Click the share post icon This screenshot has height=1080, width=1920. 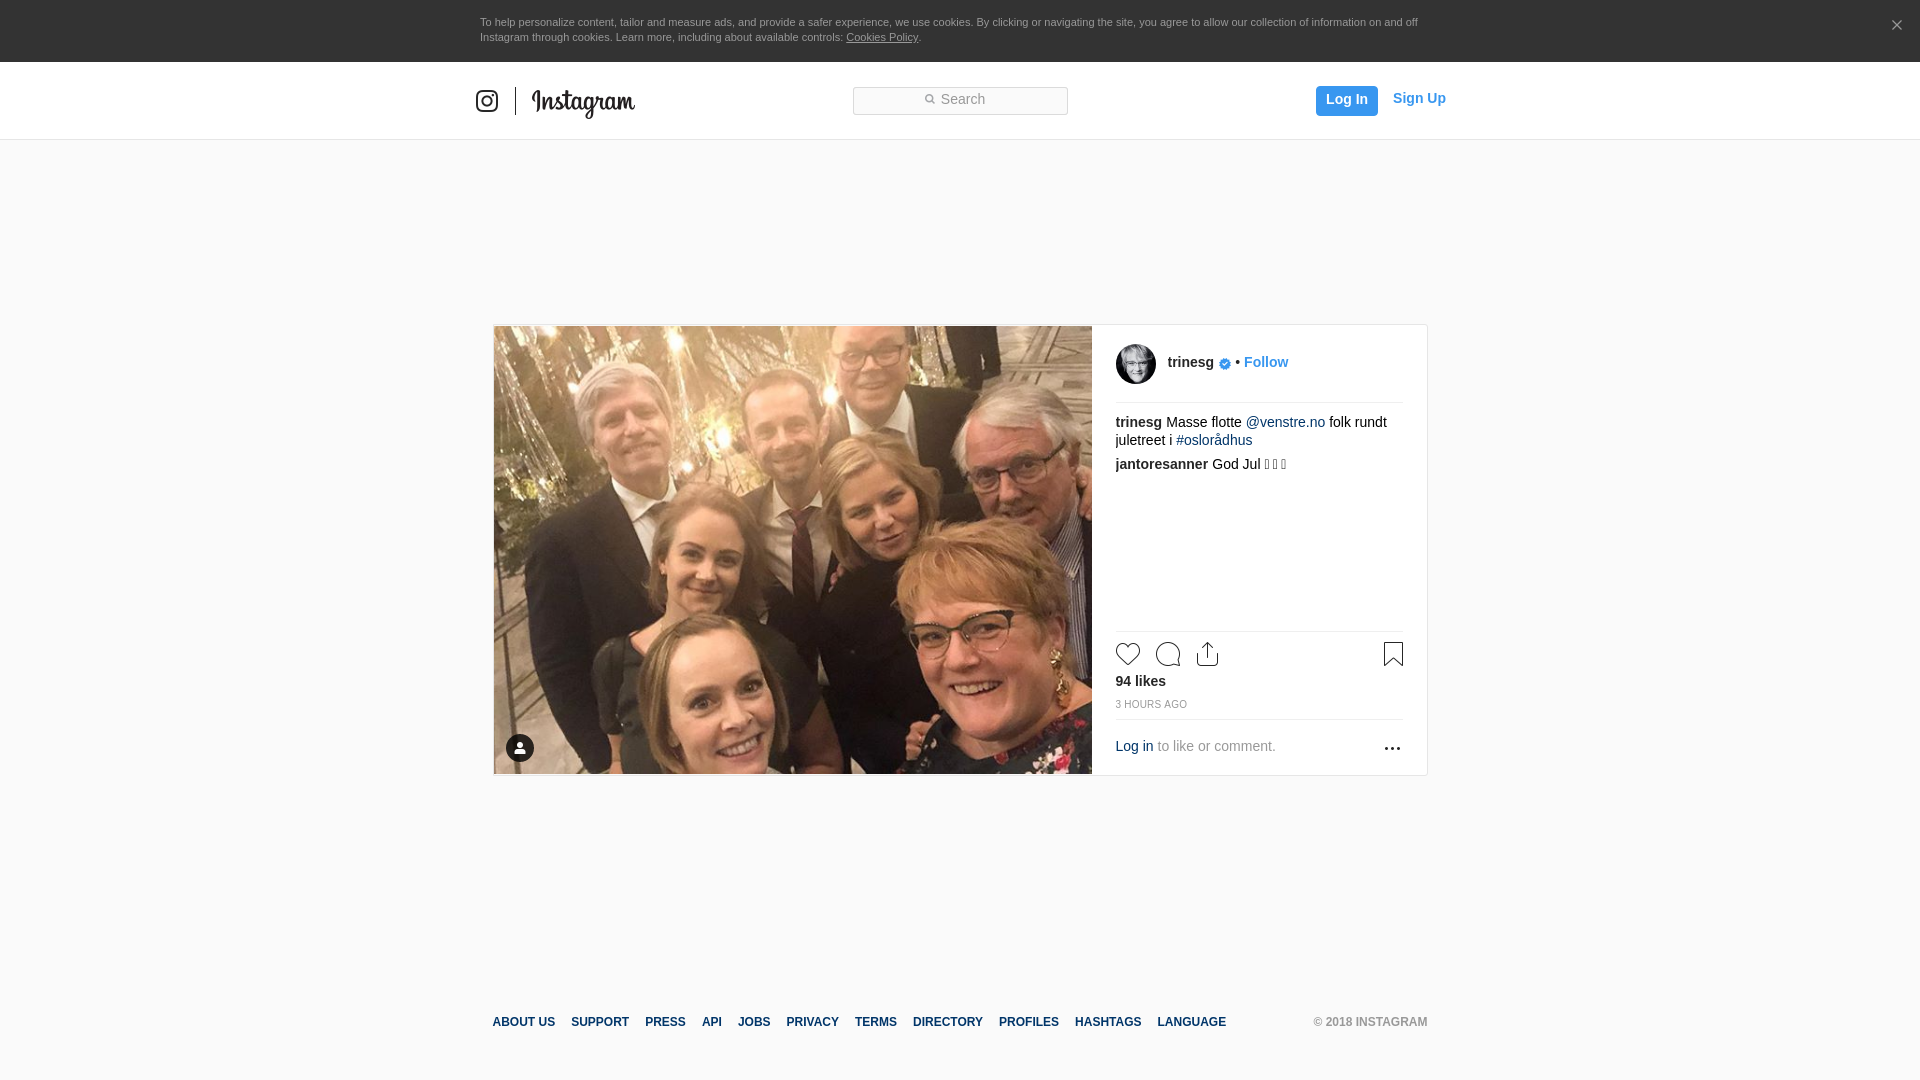pyautogui.click(x=1207, y=654)
